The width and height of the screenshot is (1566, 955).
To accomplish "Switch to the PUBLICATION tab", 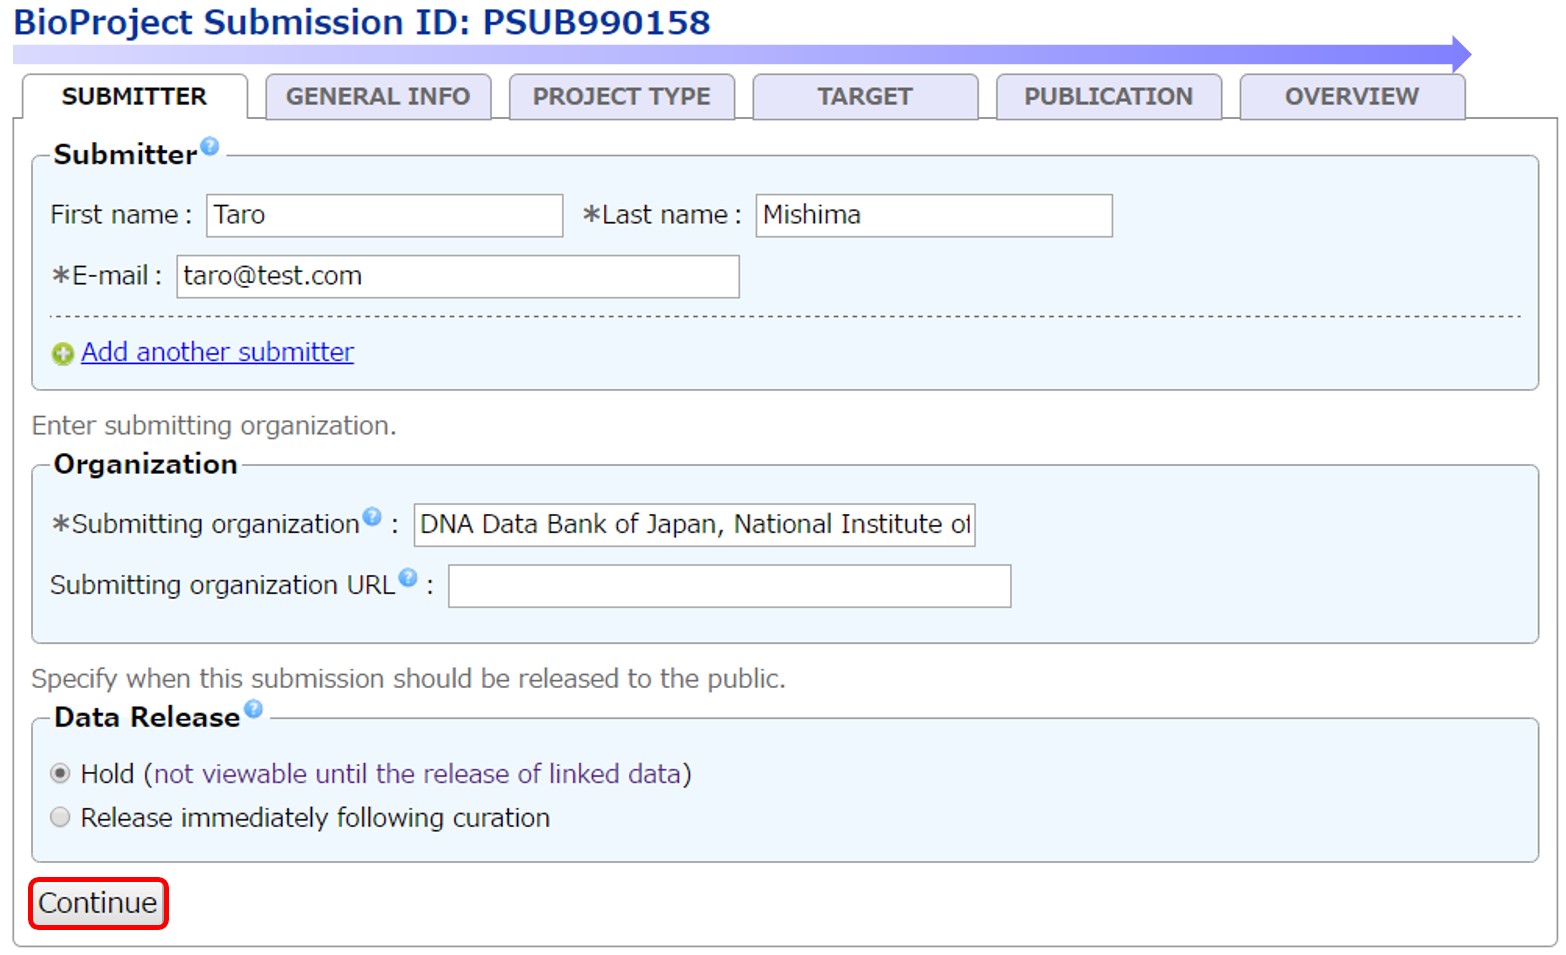I will tap(1108, 97).
